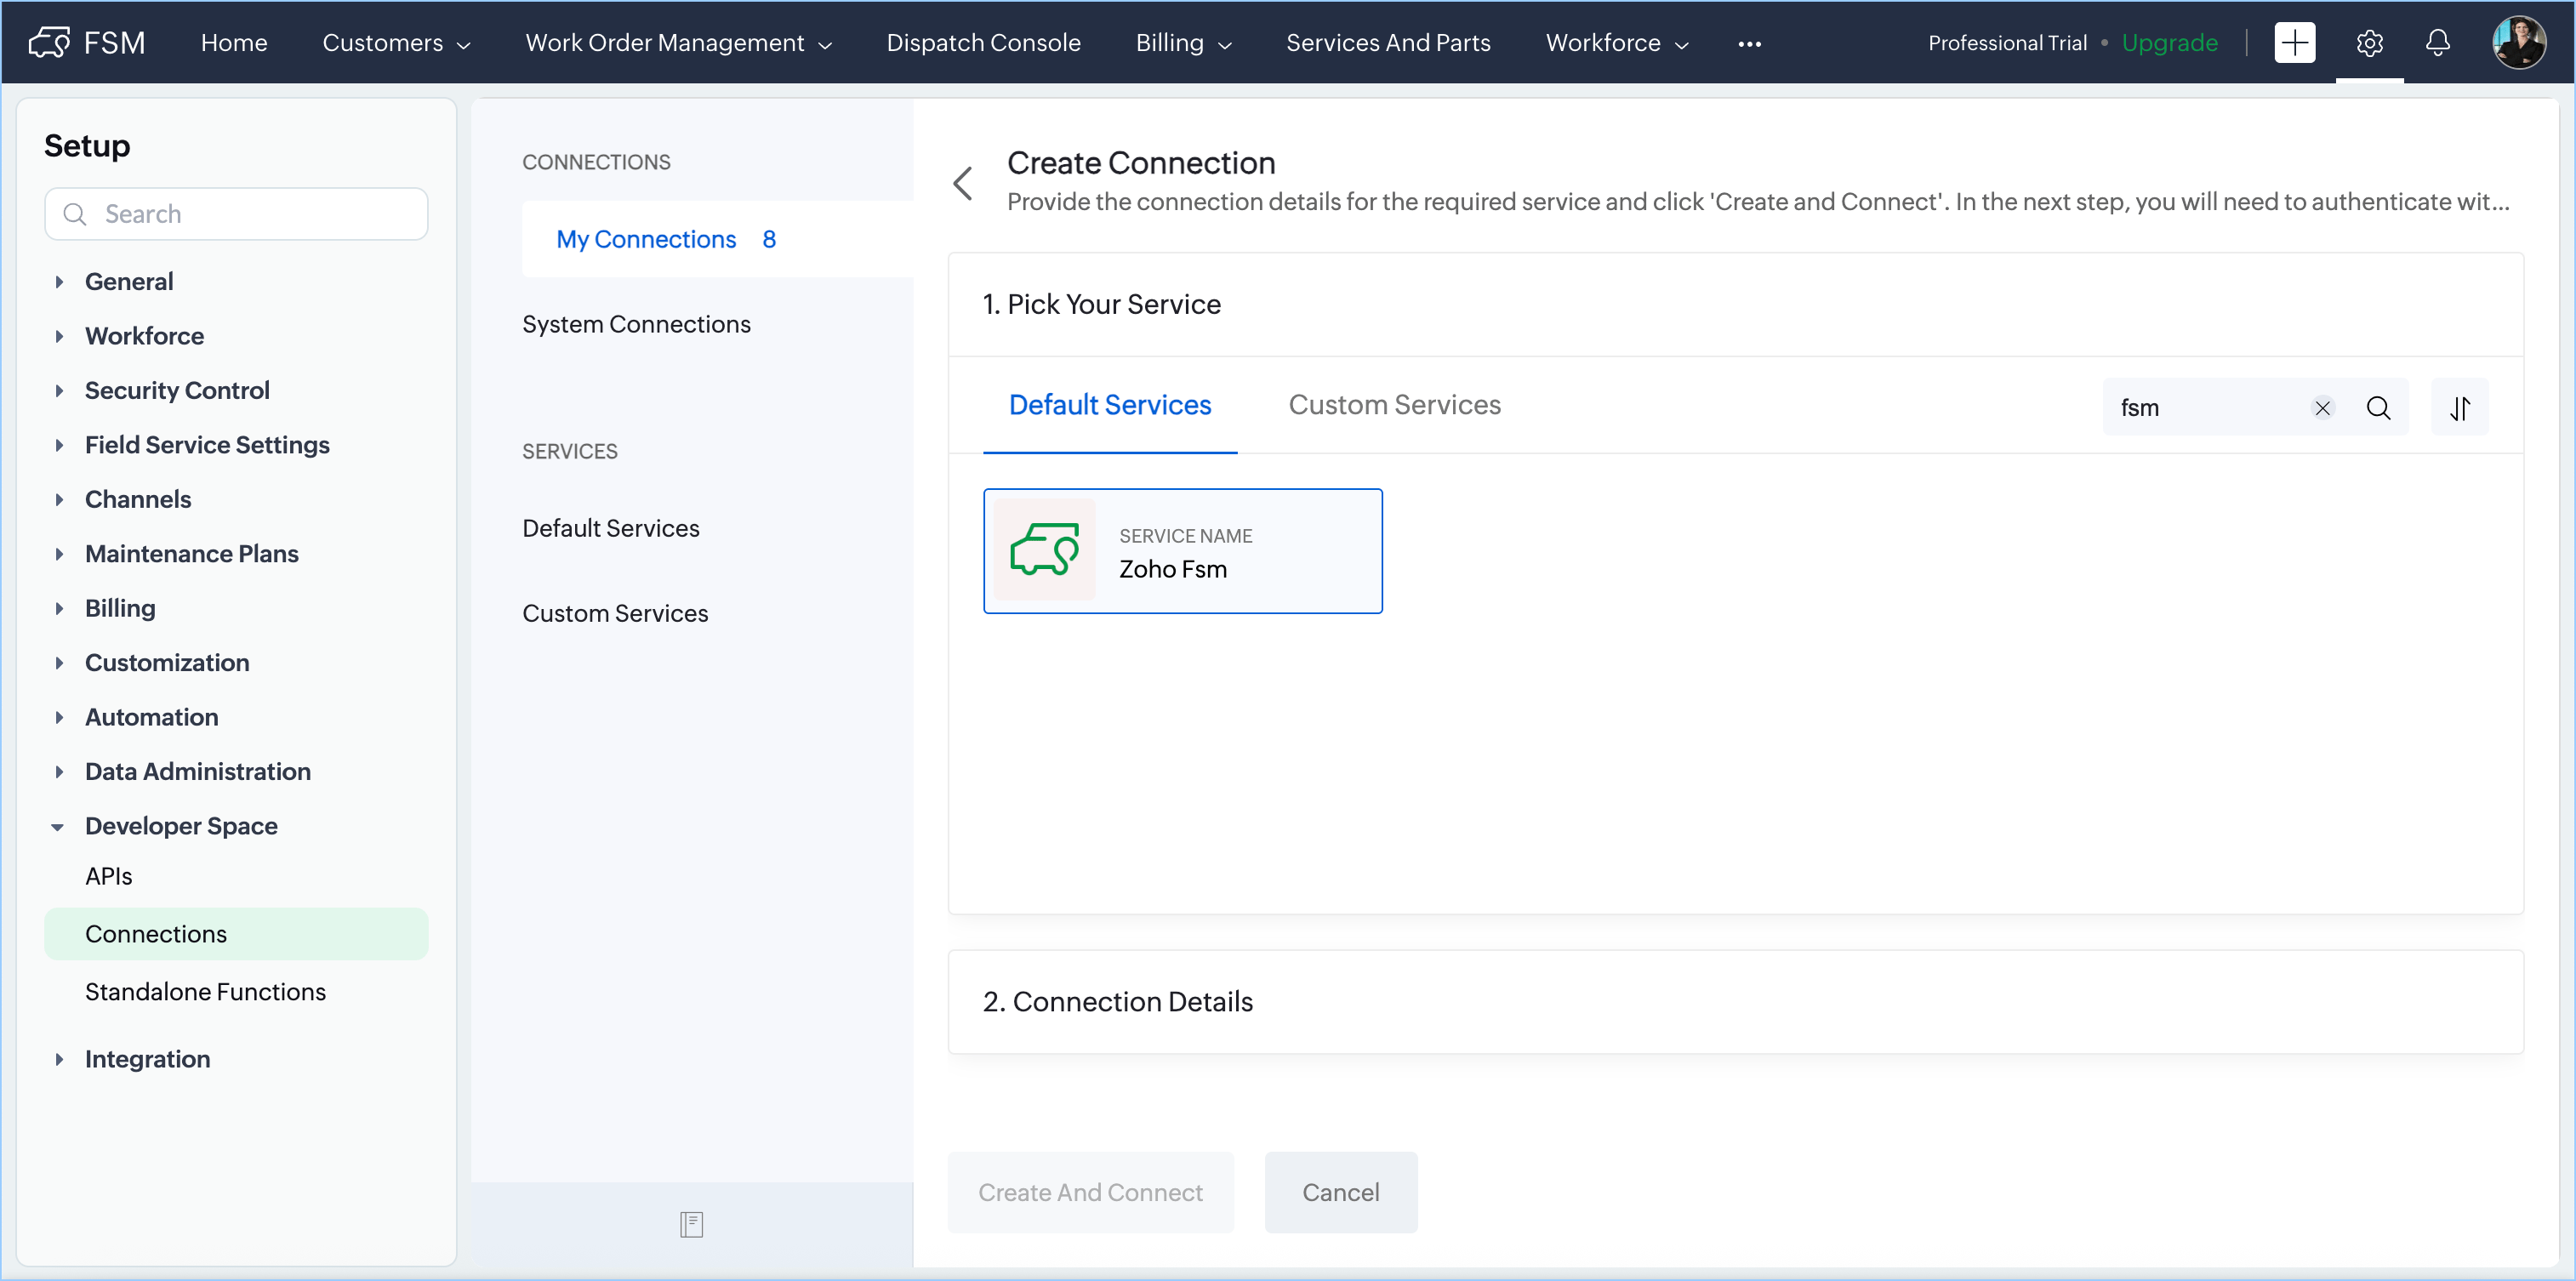
Task: Click the magnifier search icon in services
Action: (2378, 408)
